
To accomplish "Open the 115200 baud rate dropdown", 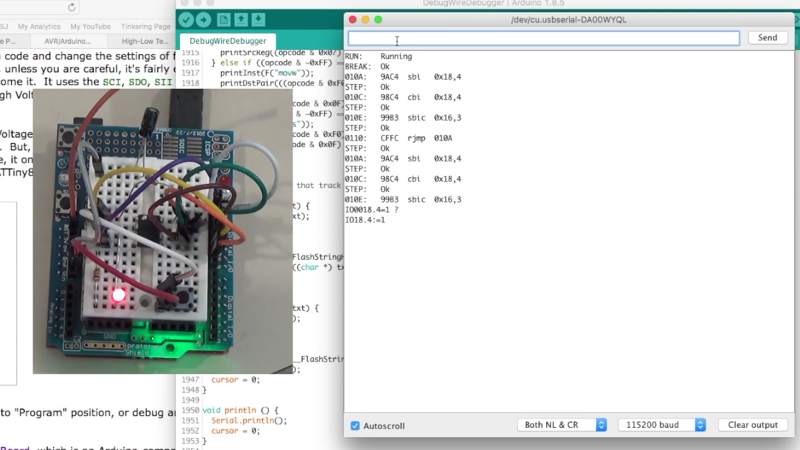I will click(661, 425).
